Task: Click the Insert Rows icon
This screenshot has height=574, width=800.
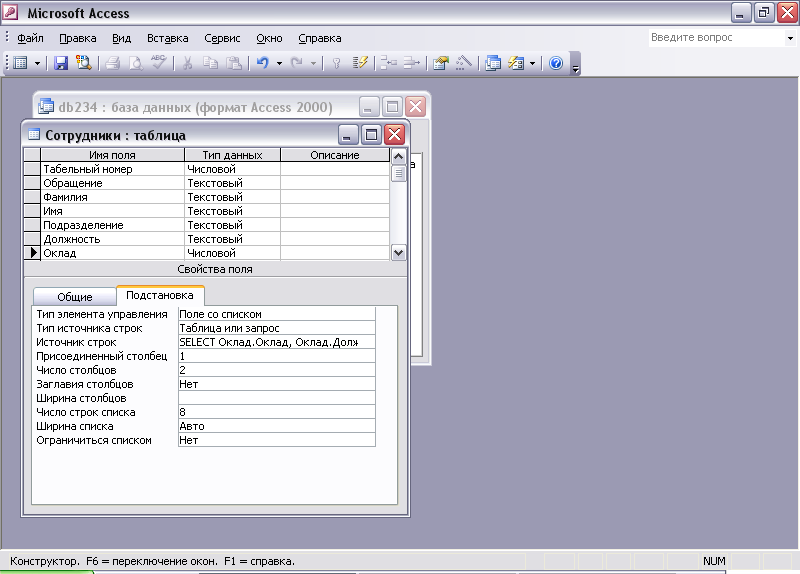Action: coord(389,63)
